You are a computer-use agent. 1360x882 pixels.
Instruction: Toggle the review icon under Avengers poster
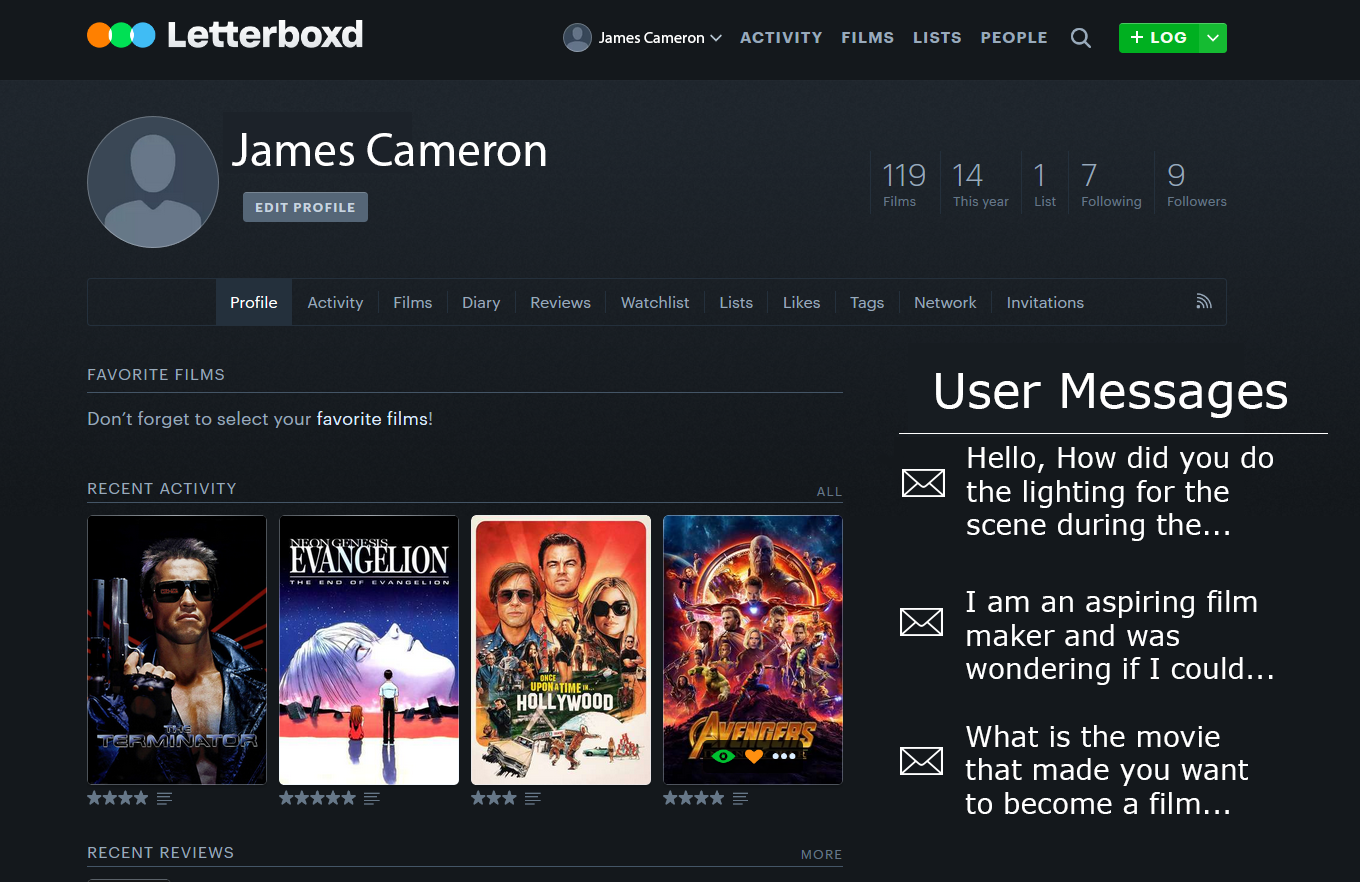click(740, 797)
